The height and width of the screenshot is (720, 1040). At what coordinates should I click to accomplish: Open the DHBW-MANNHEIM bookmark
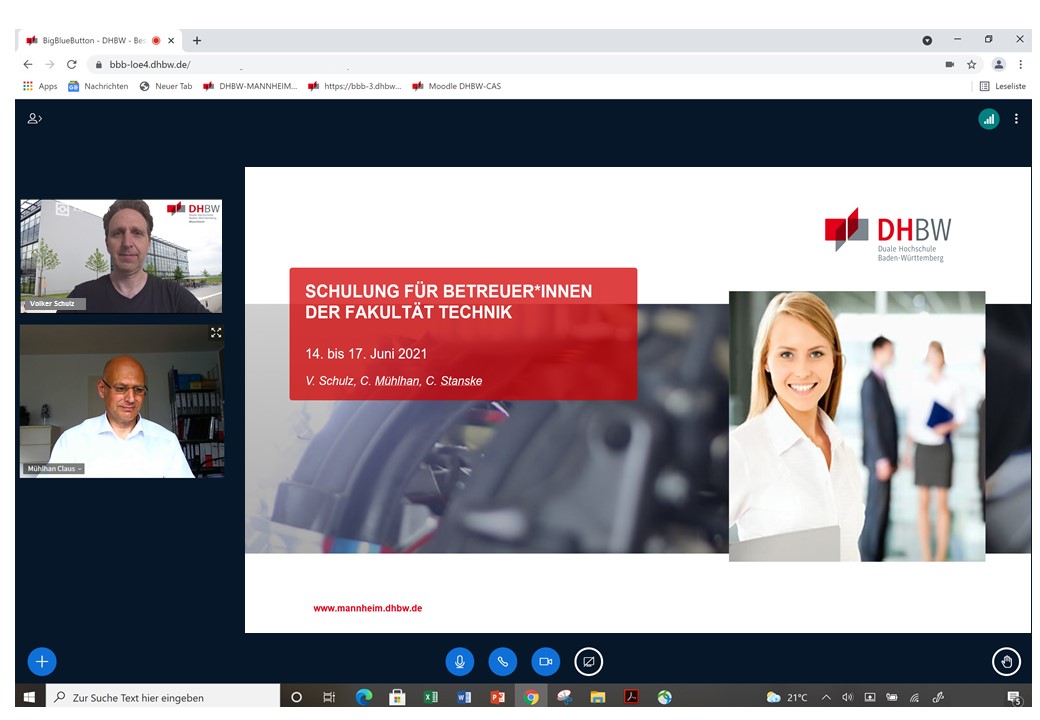pyautogui.click(x=250, y=86)
